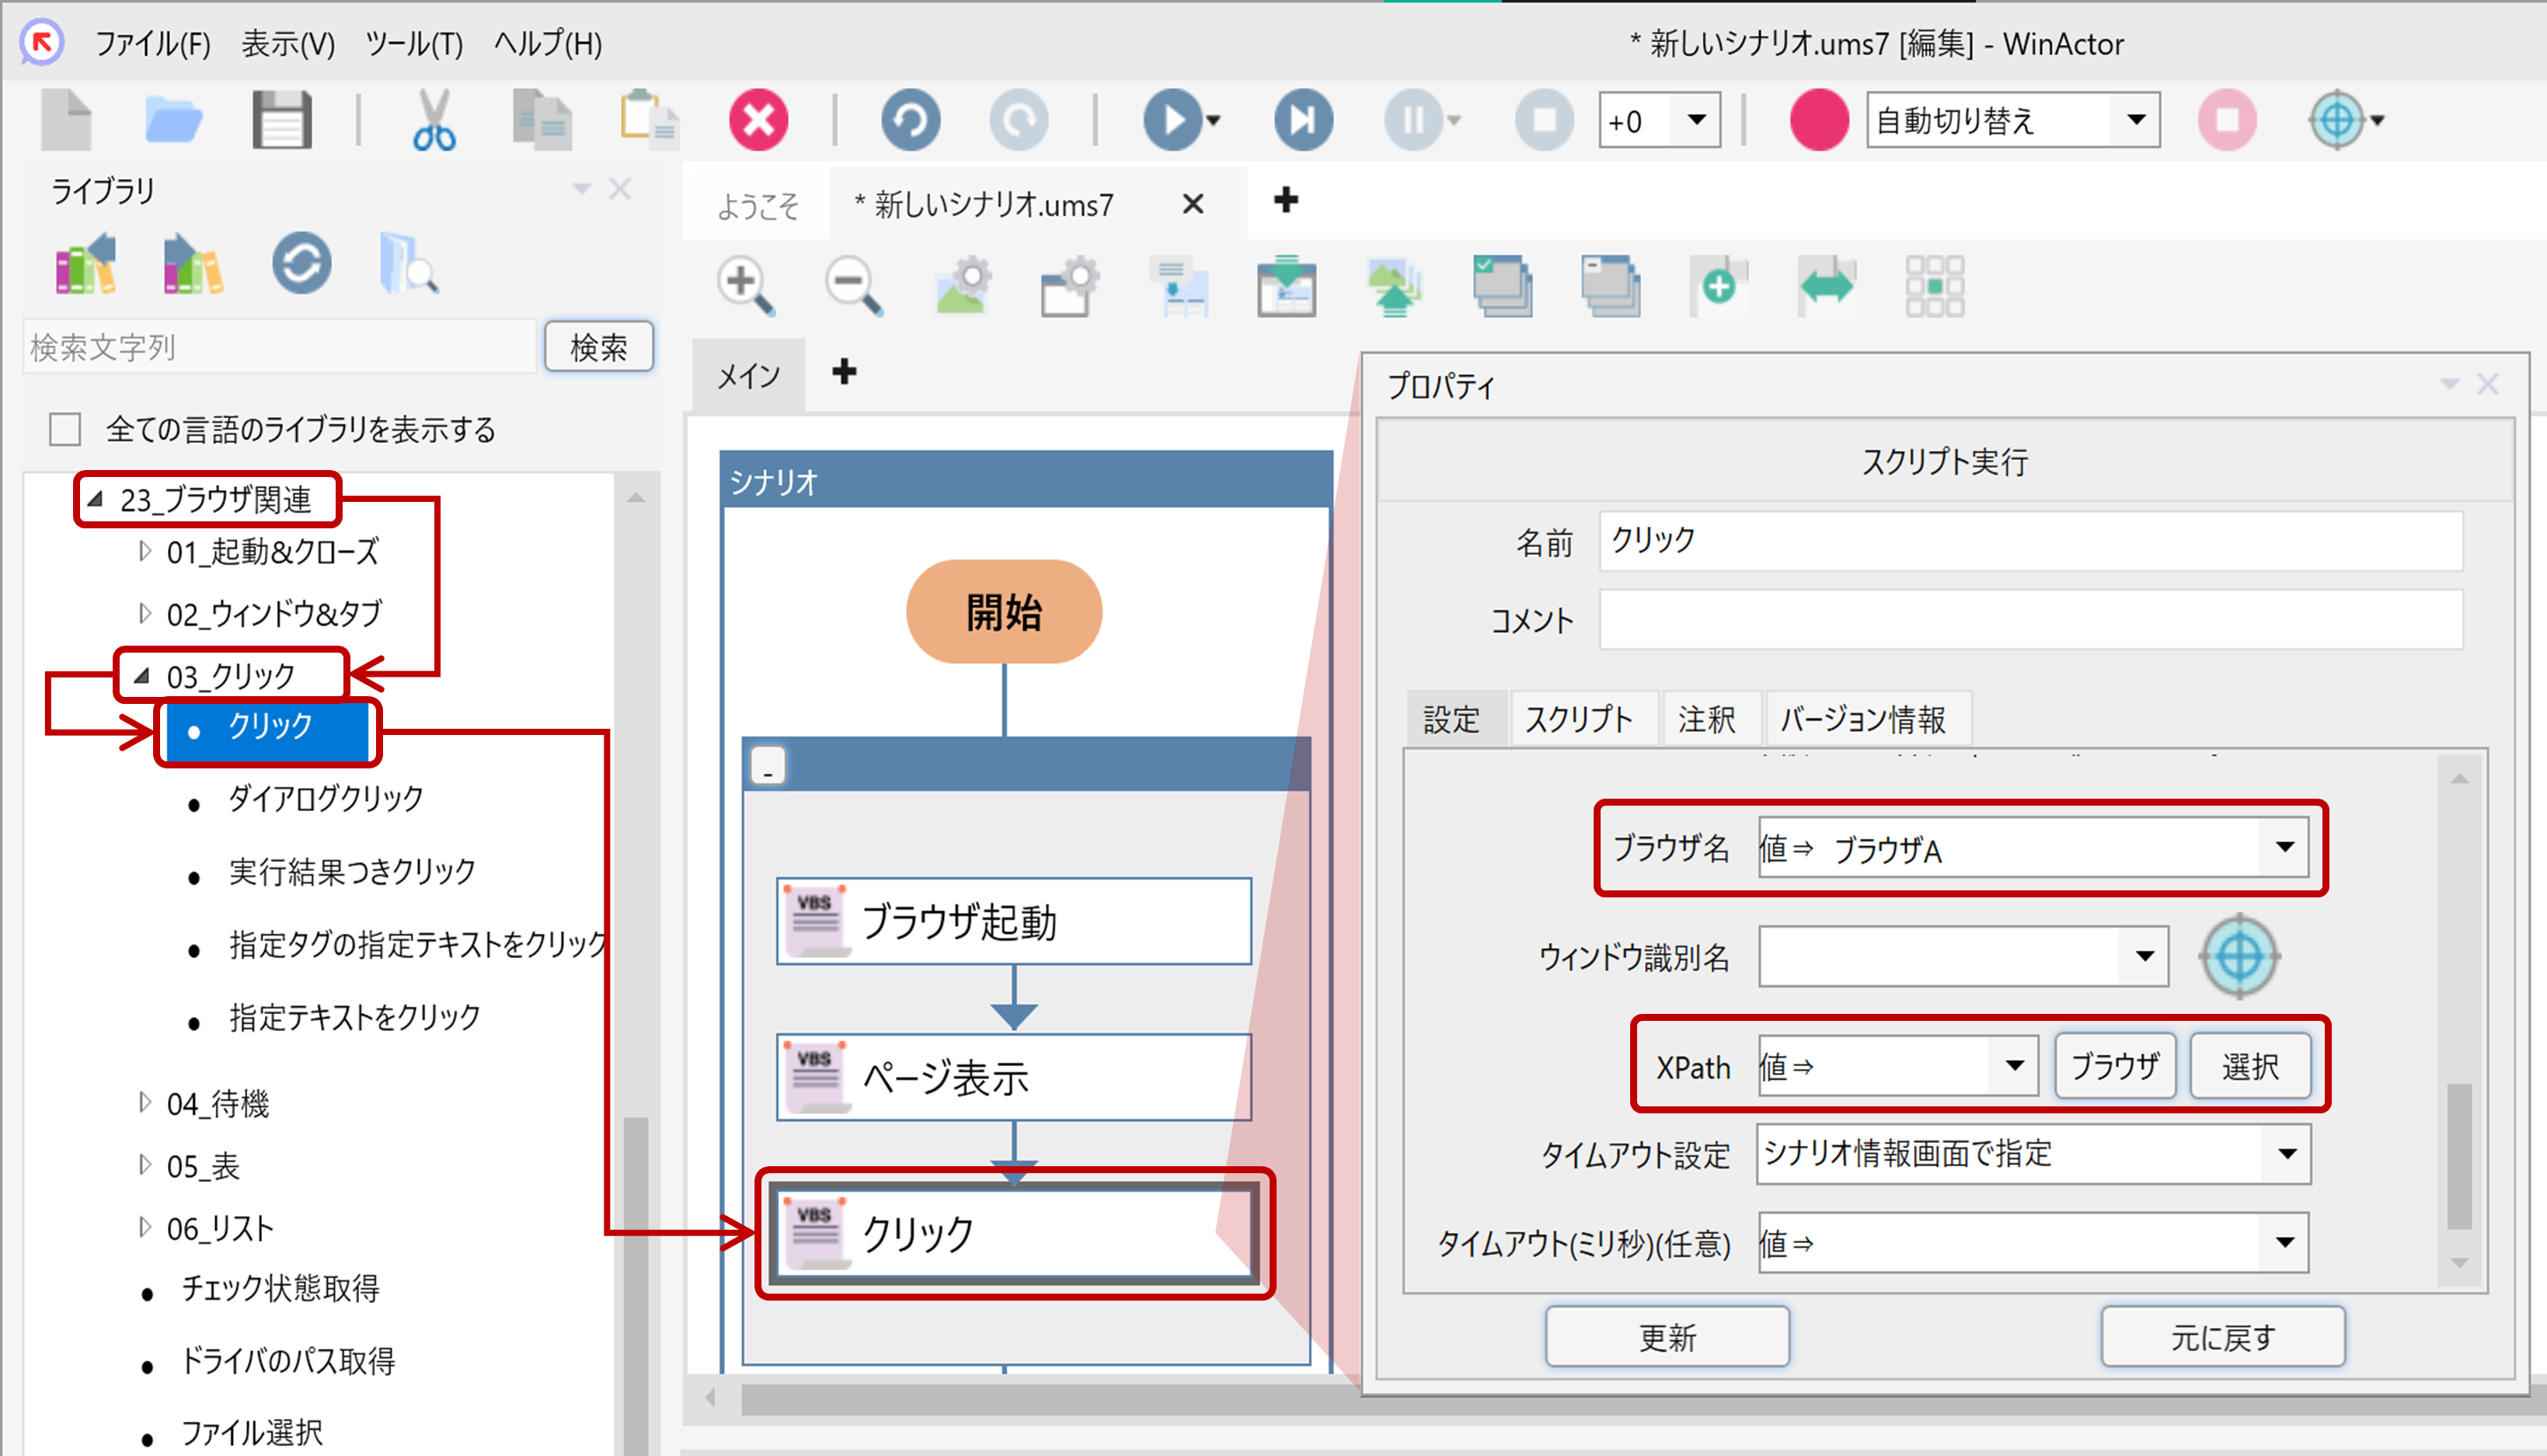Undo the last action

(909, 119)
